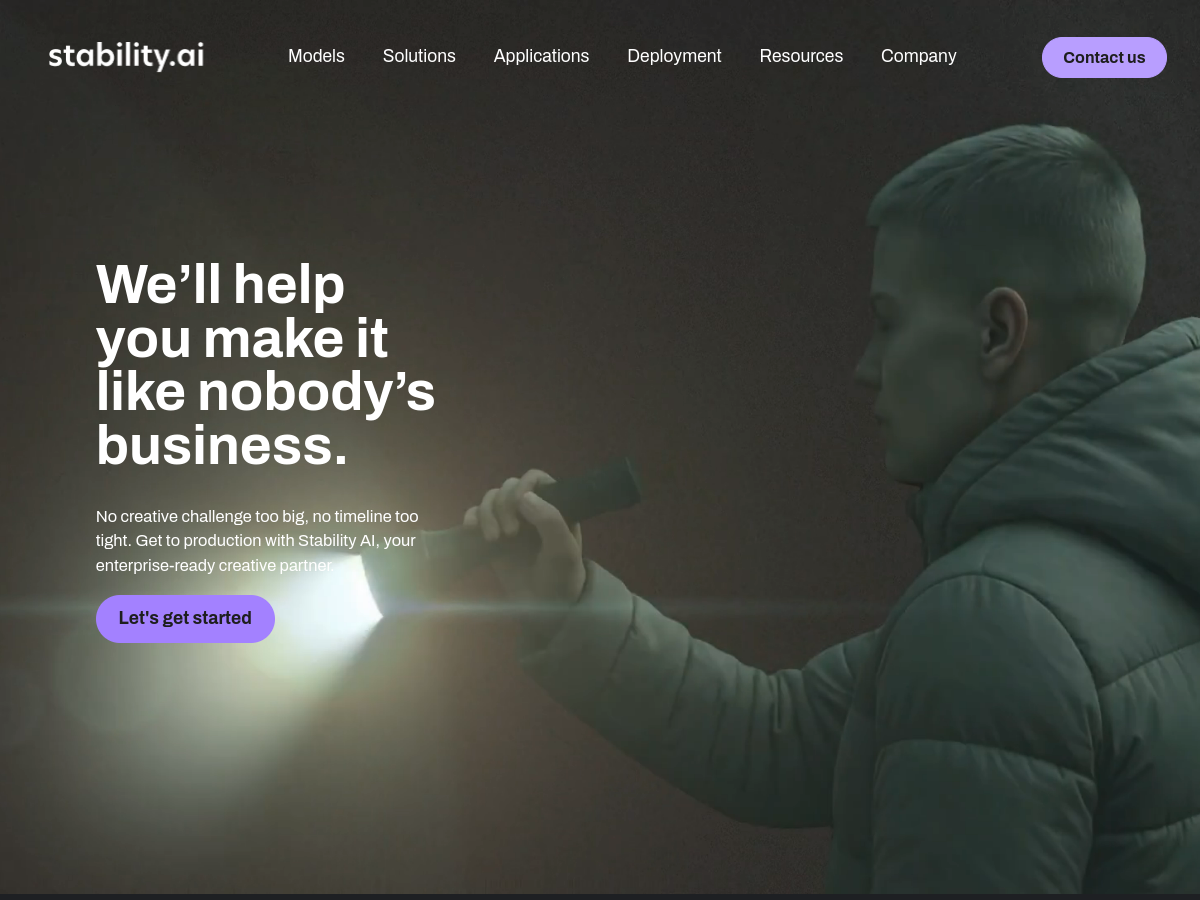Image resolution: width=1200 pixels, height=900 pixels.
Task: Expand the Solutions navigation menu
Action: 419,56
